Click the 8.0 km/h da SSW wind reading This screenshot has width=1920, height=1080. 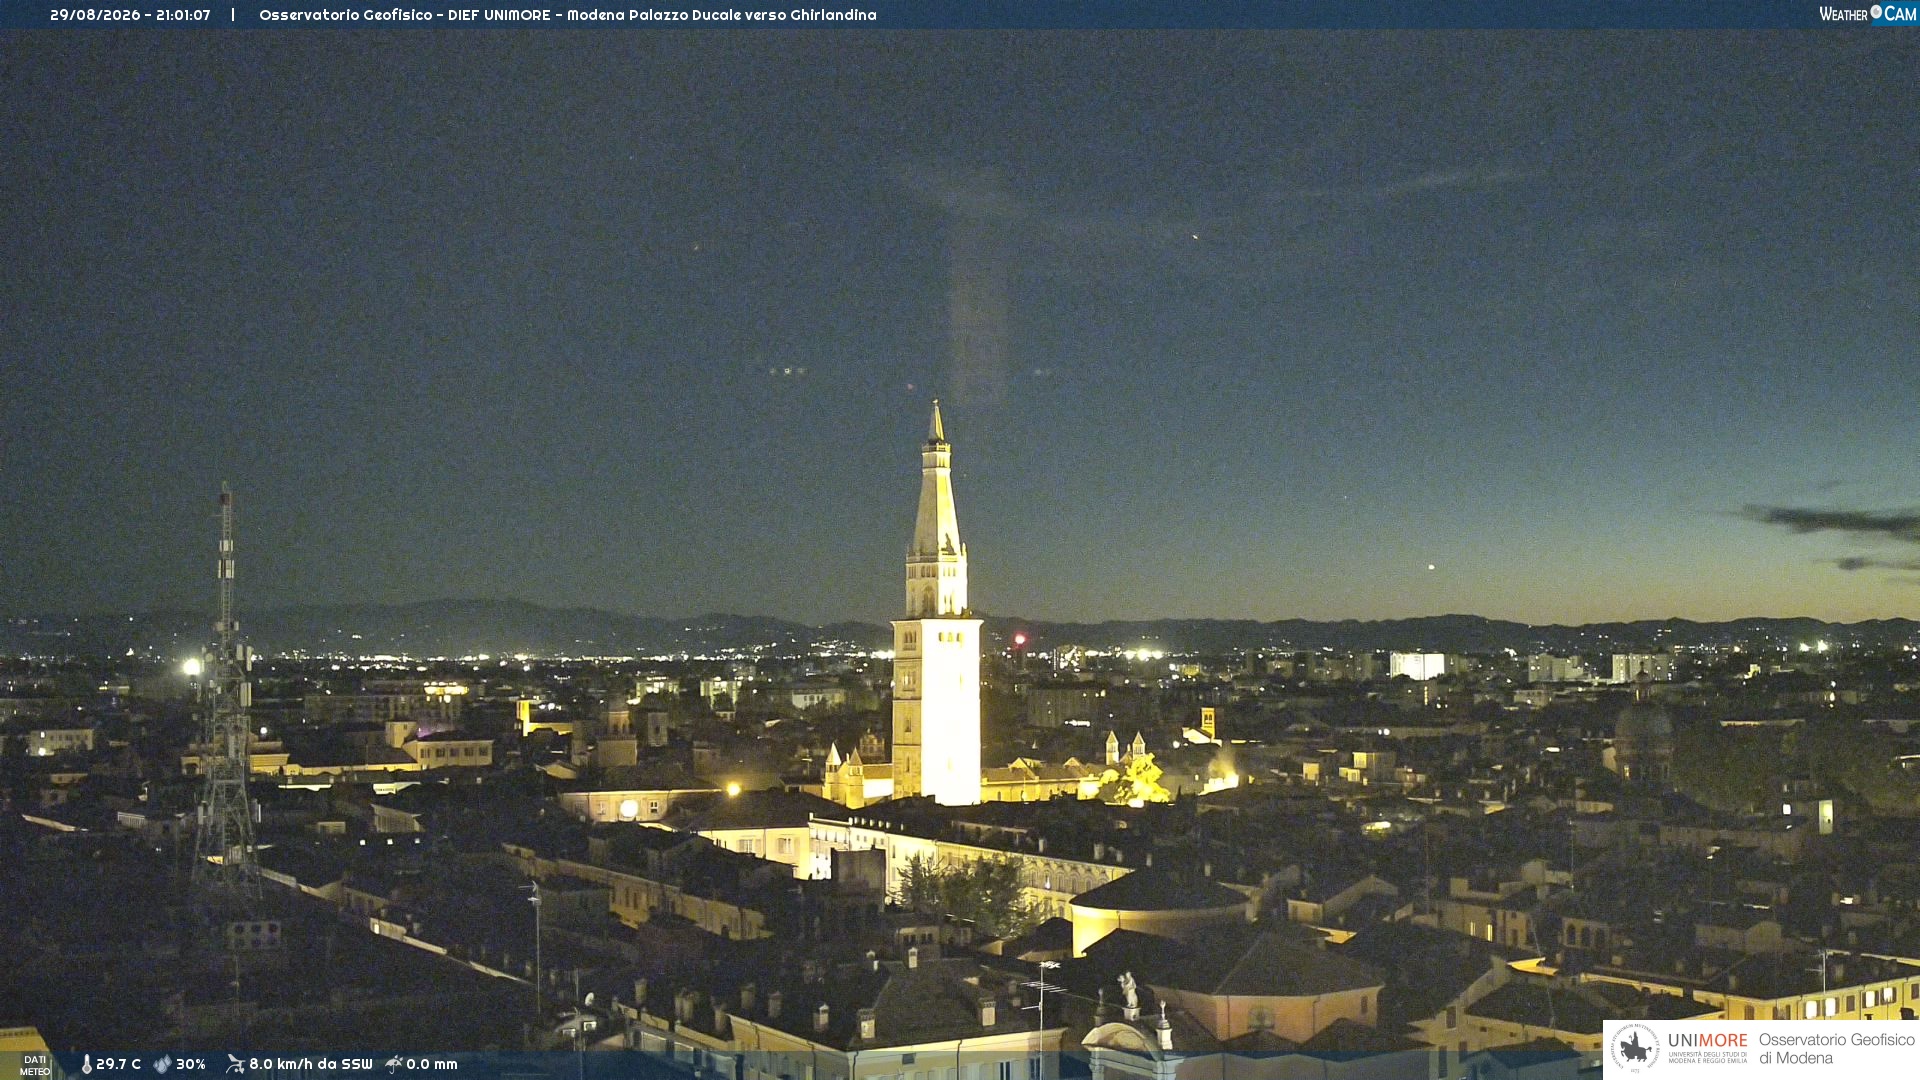tap(310, 1064)
